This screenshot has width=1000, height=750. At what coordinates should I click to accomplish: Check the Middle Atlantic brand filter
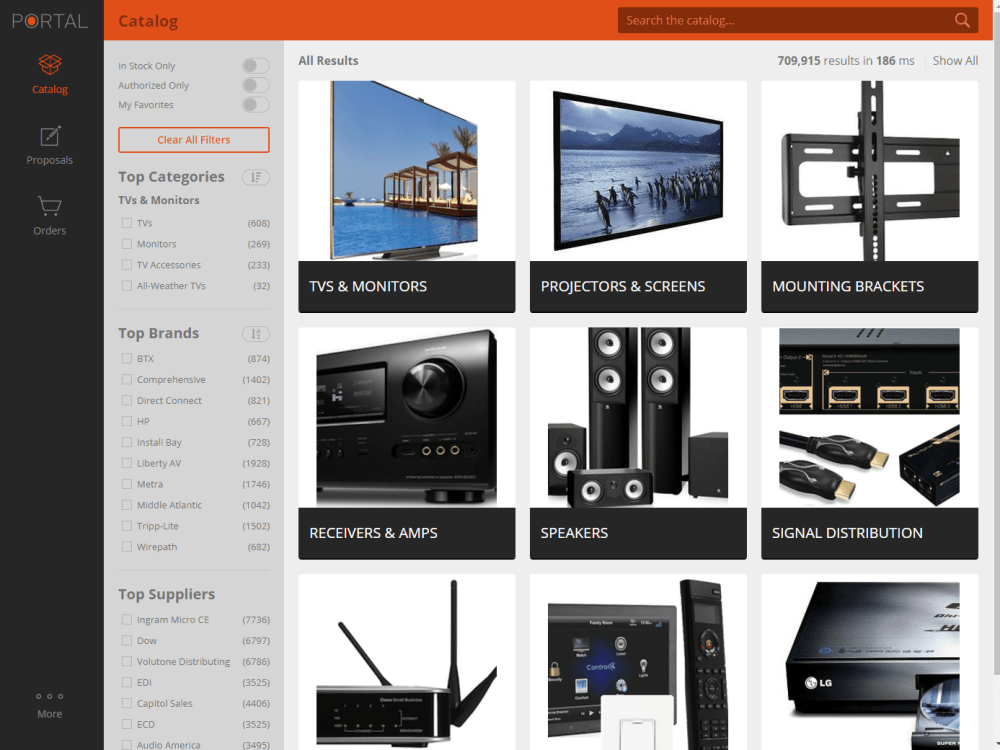click(x=127, y=505)
